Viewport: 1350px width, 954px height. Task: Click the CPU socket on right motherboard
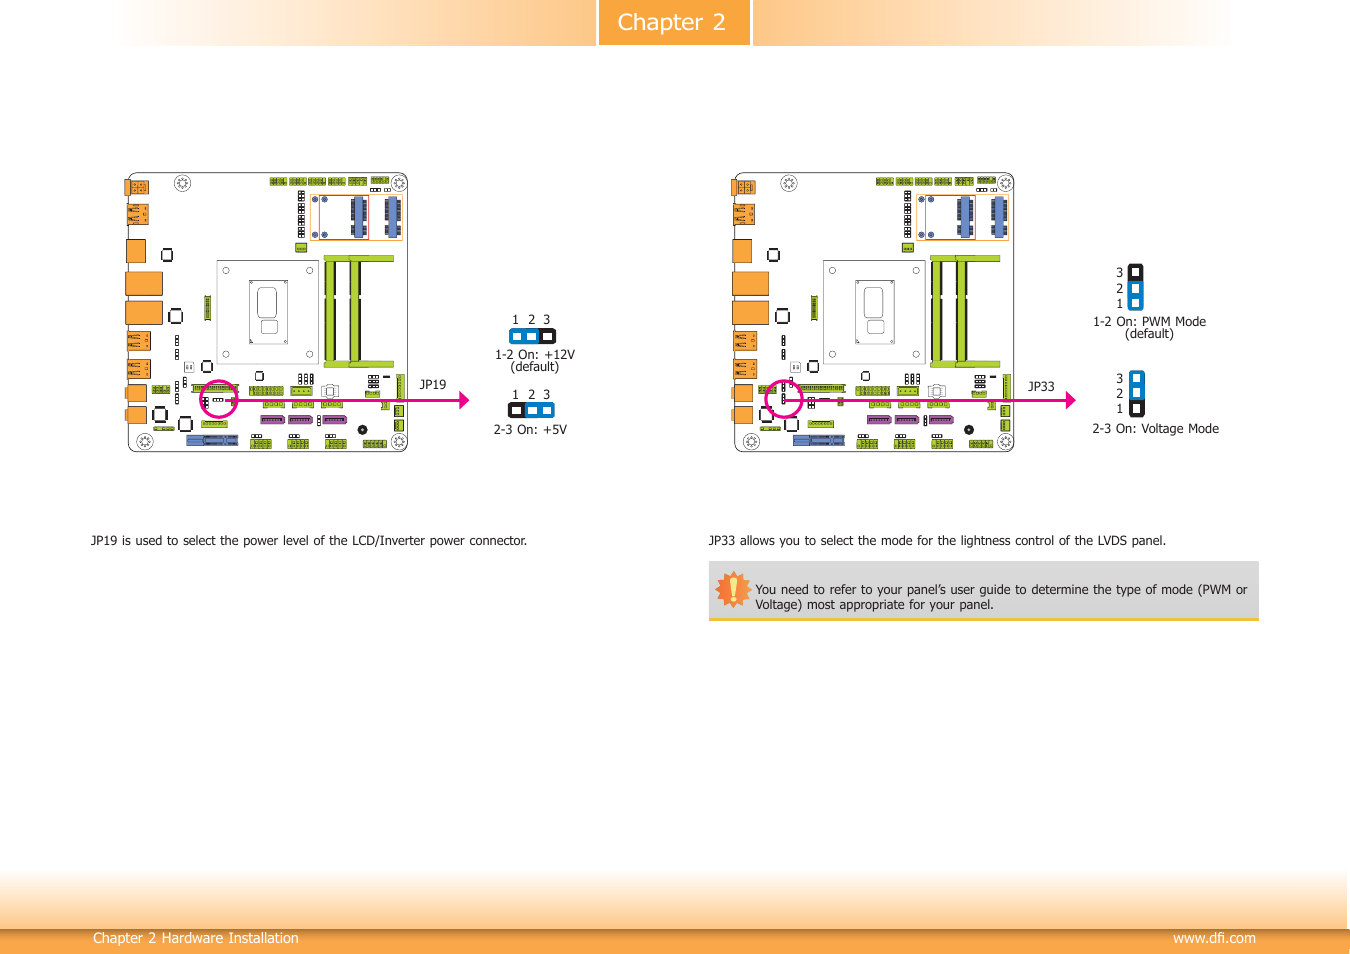coord(874,313)
